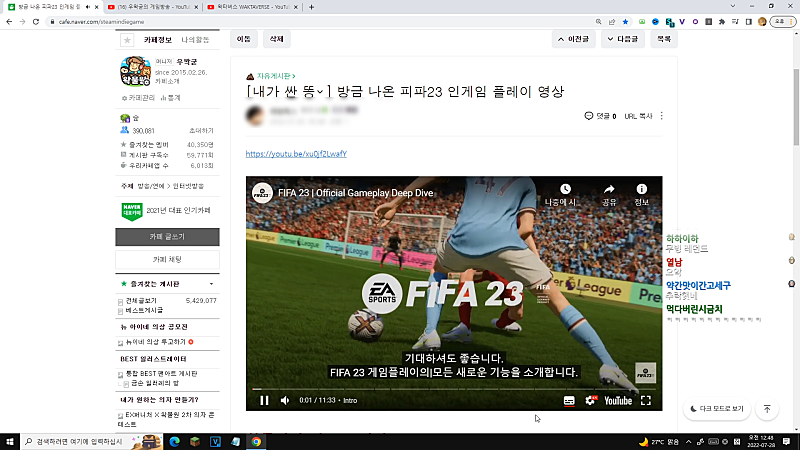Open the Minecraft block taskbar icon
The height and width of the screenshot is (450, 800).
point(195,441)
